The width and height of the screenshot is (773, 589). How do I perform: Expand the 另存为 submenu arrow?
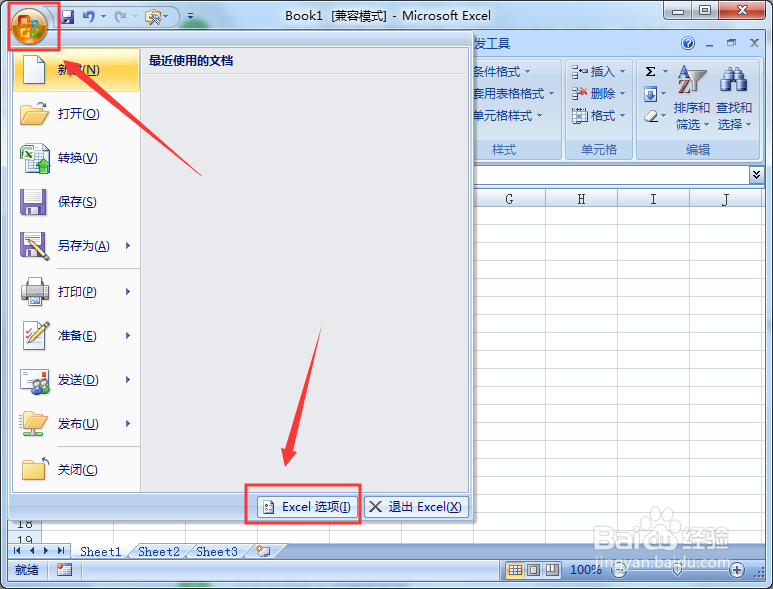point(128,245)
